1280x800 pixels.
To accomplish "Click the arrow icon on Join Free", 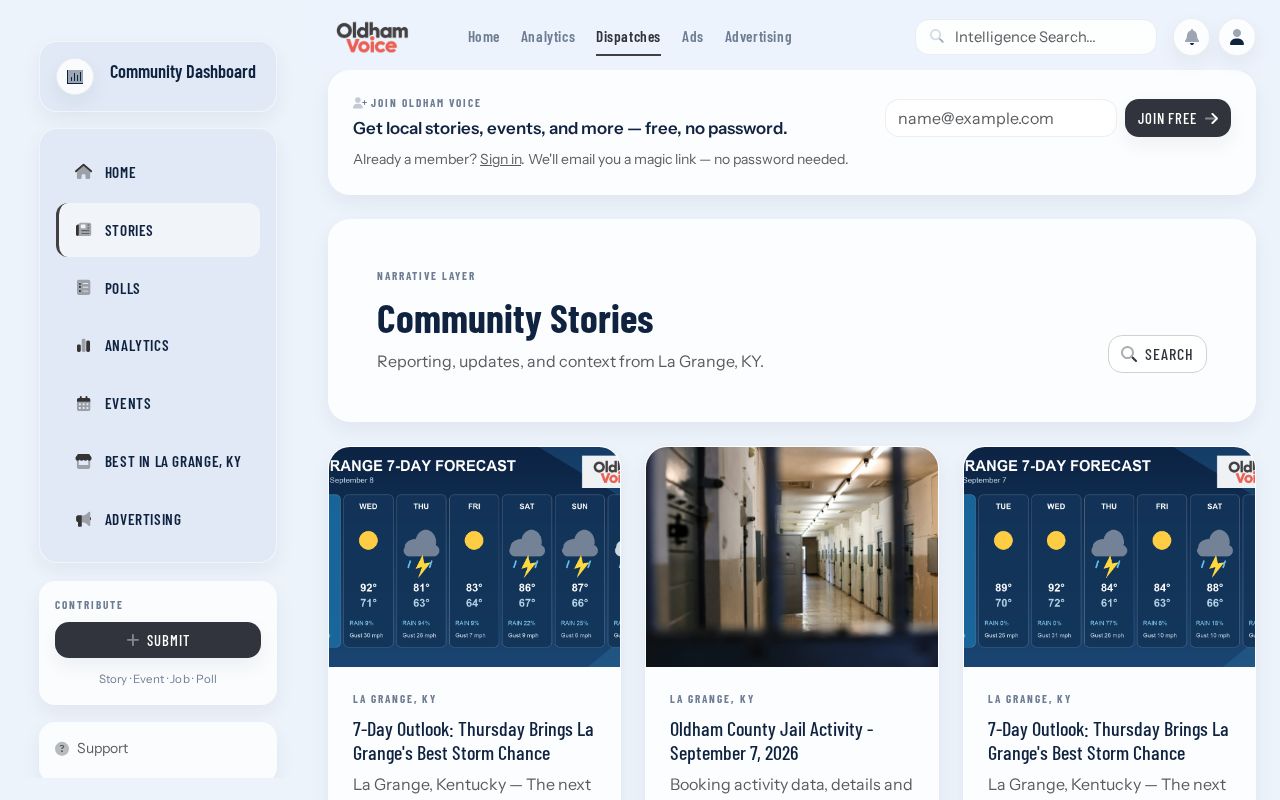I will pos(1211,118).
